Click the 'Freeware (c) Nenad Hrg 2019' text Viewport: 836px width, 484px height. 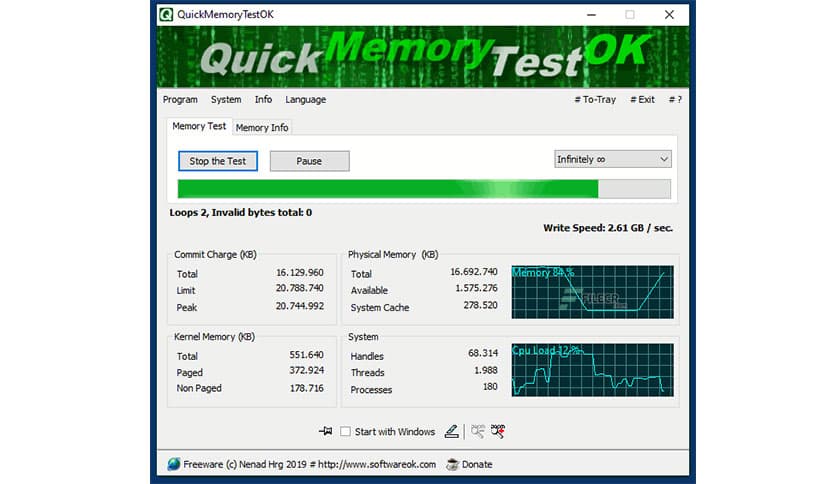[245, 464]
